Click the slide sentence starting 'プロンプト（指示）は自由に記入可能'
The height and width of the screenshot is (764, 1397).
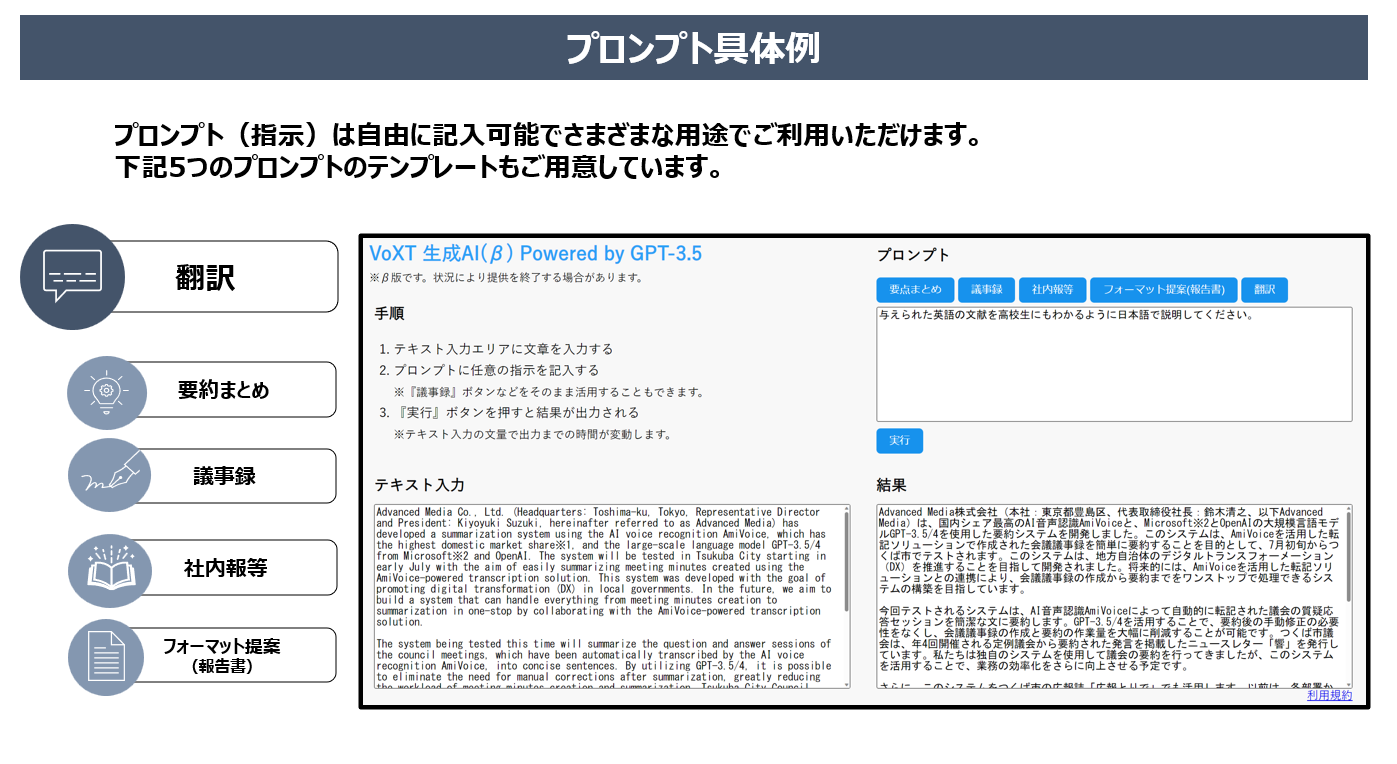click(x=547, y=135)
